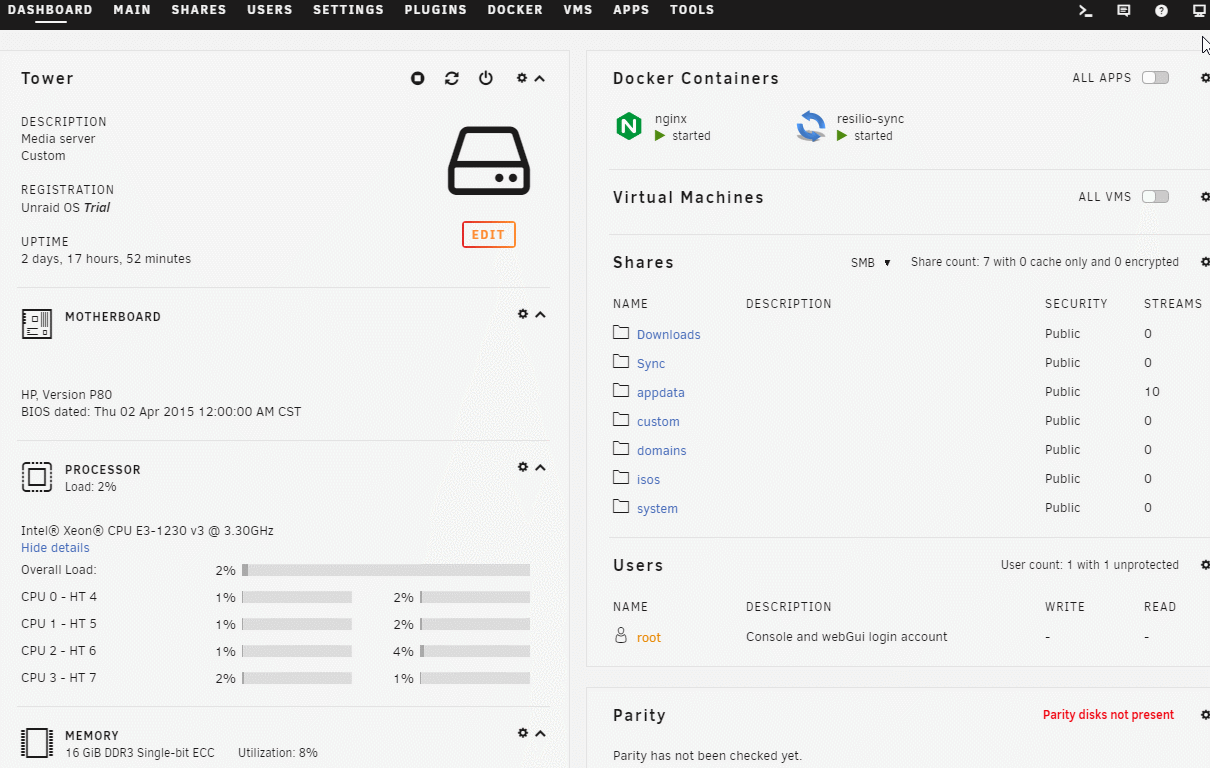
Task: Open the appdata share link
Action: [660, 393]
